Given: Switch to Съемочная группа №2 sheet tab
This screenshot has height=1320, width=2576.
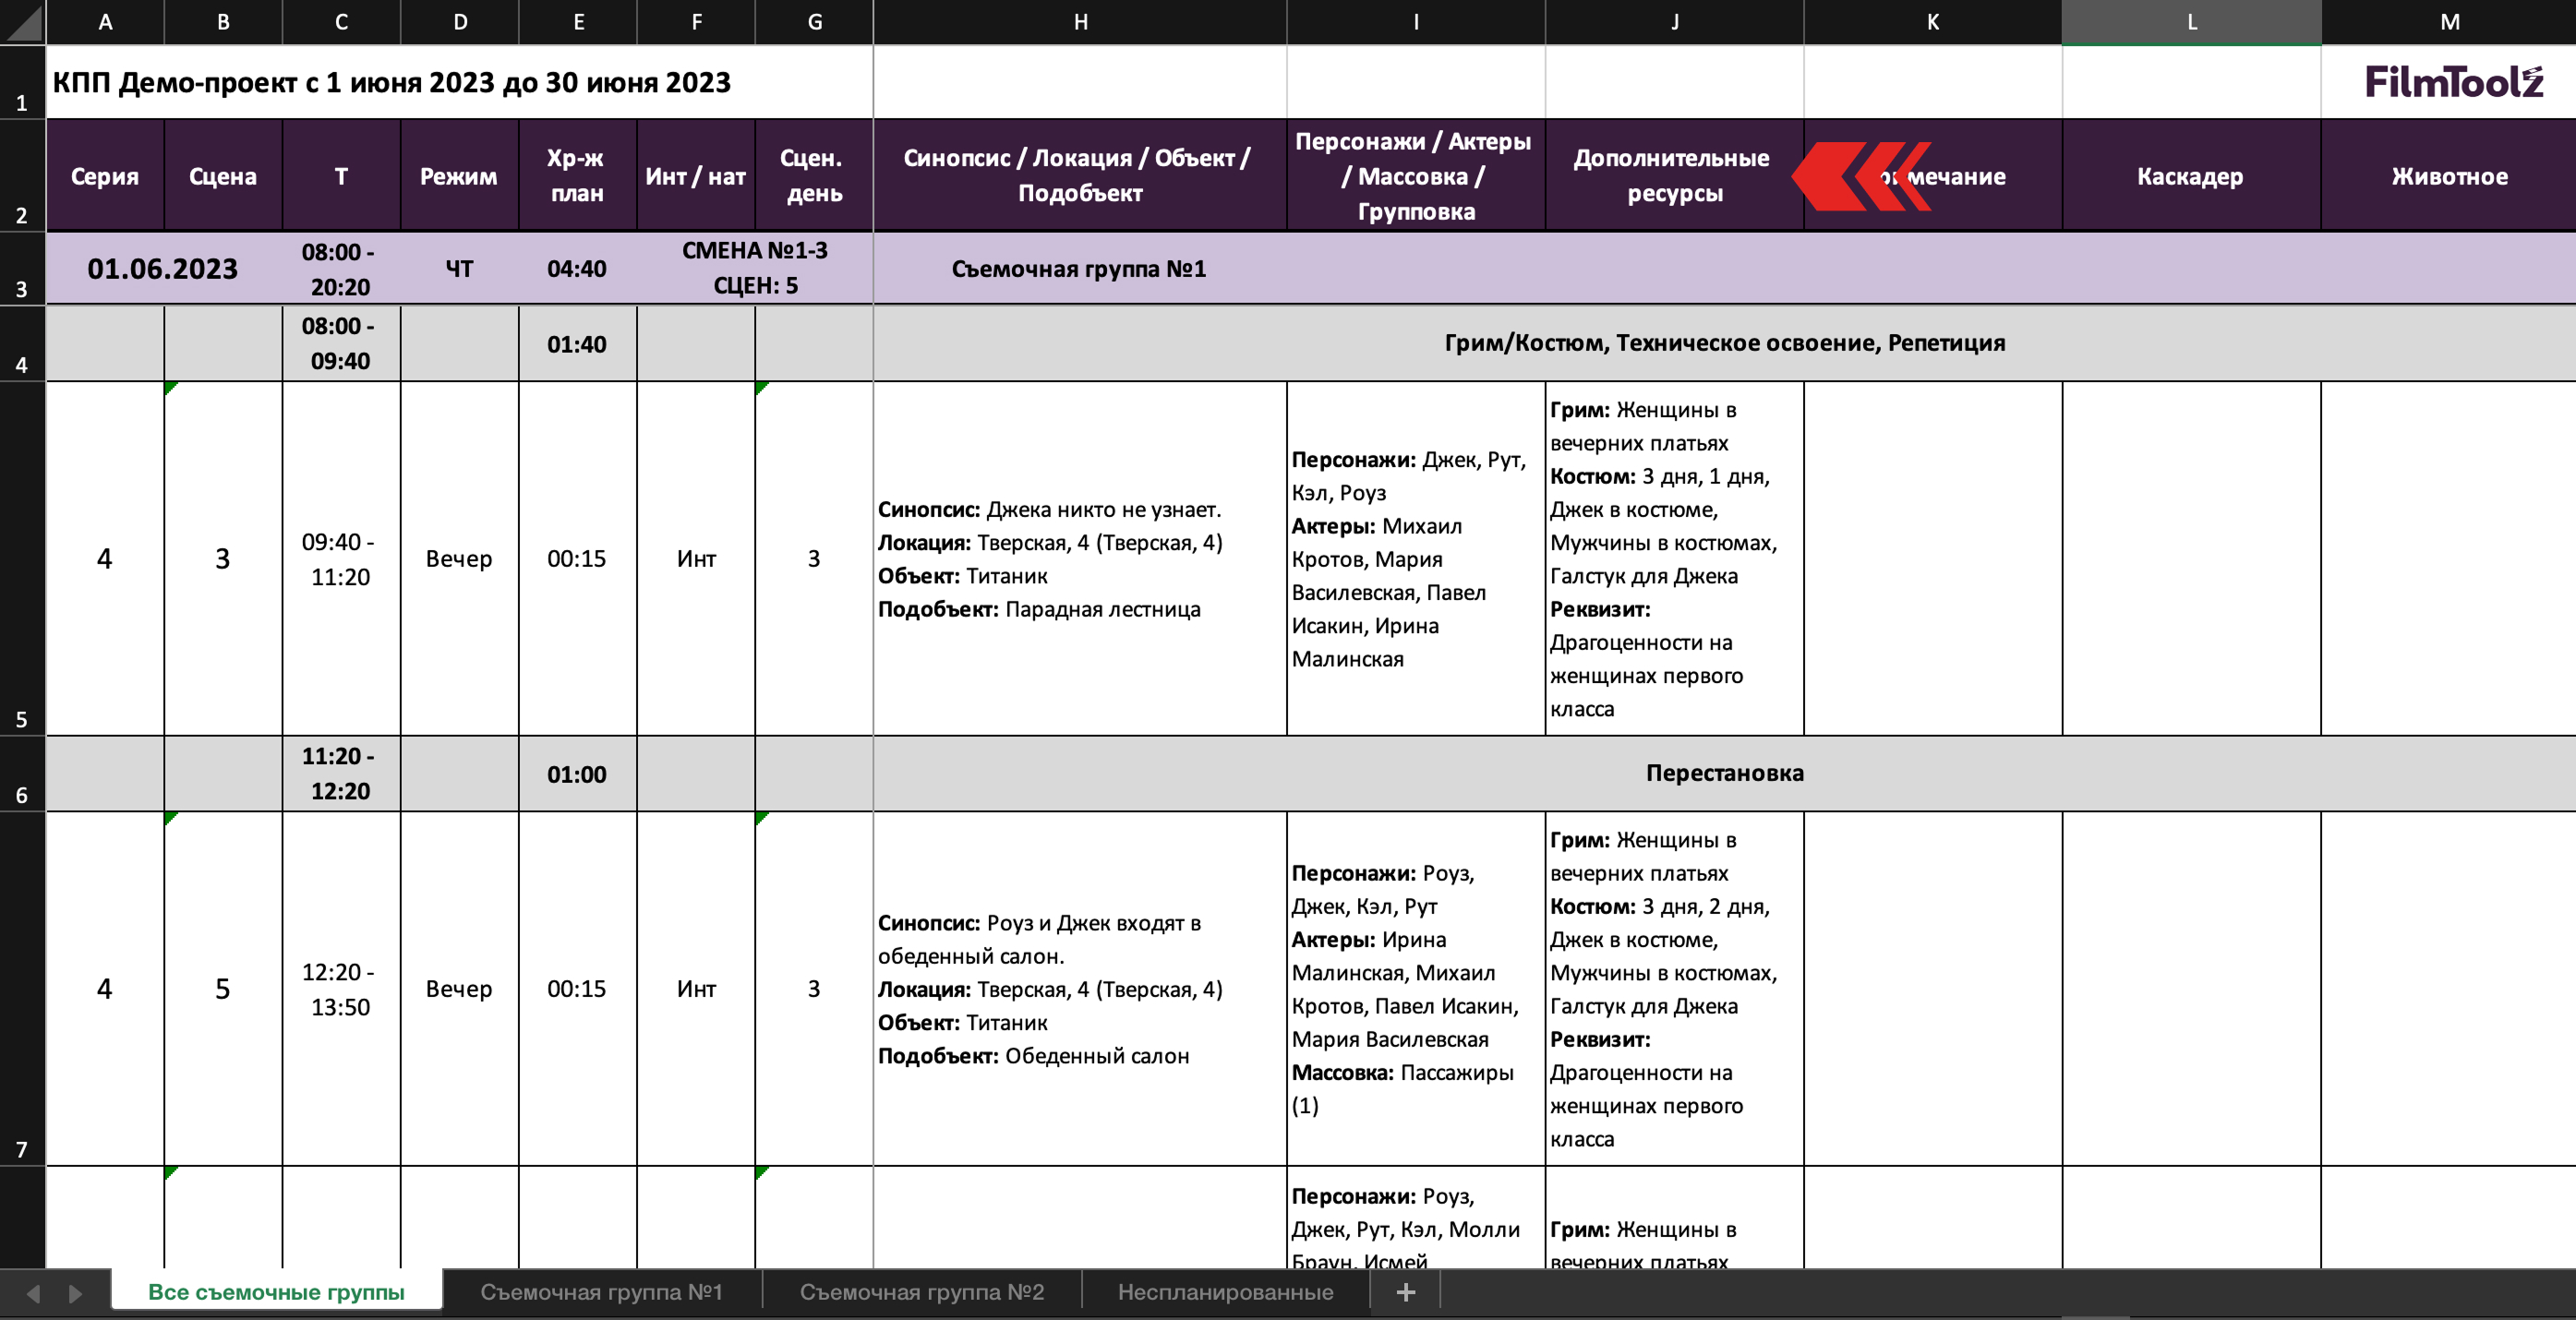Looking at the screenshot, I should pyautogui.click(x=921, y=1292).
